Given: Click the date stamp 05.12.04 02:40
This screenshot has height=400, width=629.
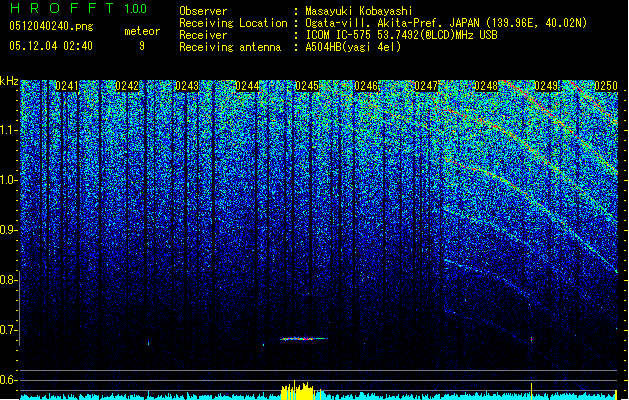Looking at the screenshot, I should point(51,46).
